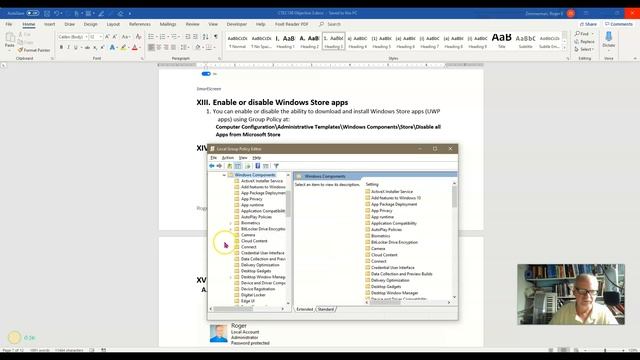Click the user account avatar in Word's title bar
This screenshot has width=640, height=360.
click(x=571, y=13)
